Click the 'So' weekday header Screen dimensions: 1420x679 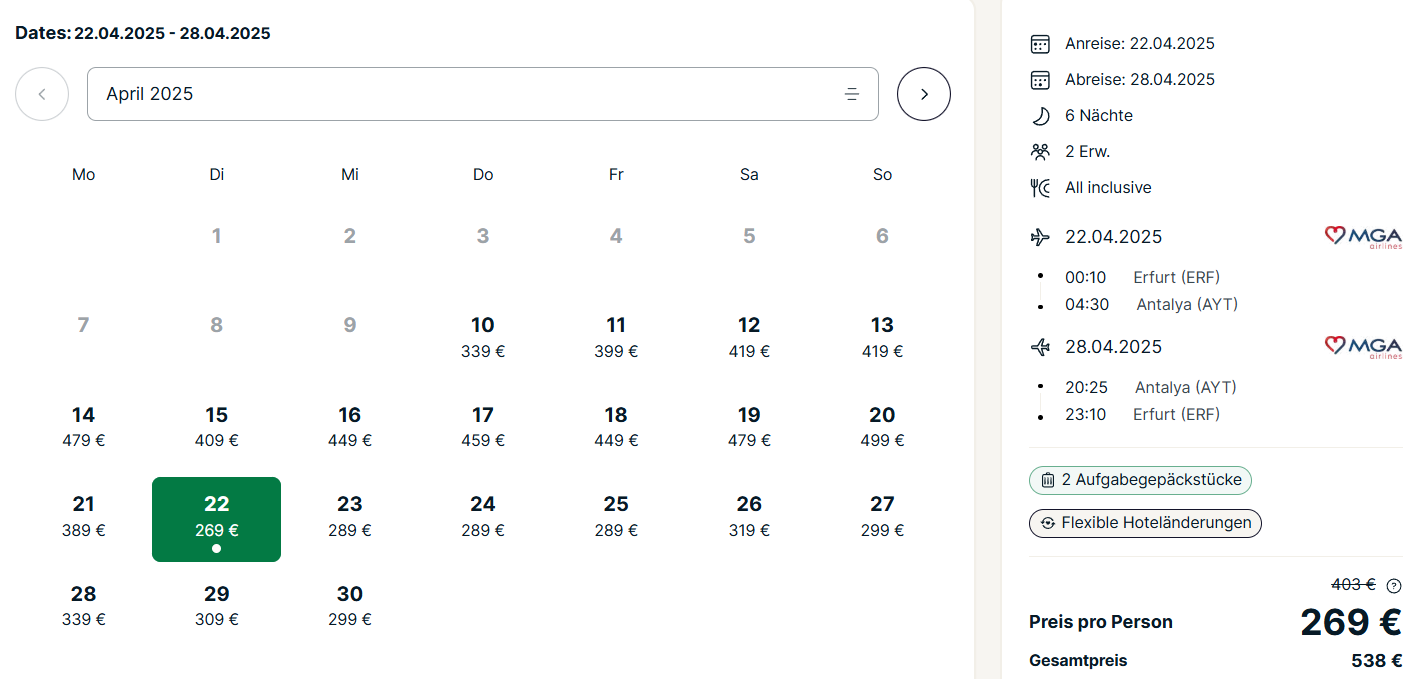pos(882,175)
